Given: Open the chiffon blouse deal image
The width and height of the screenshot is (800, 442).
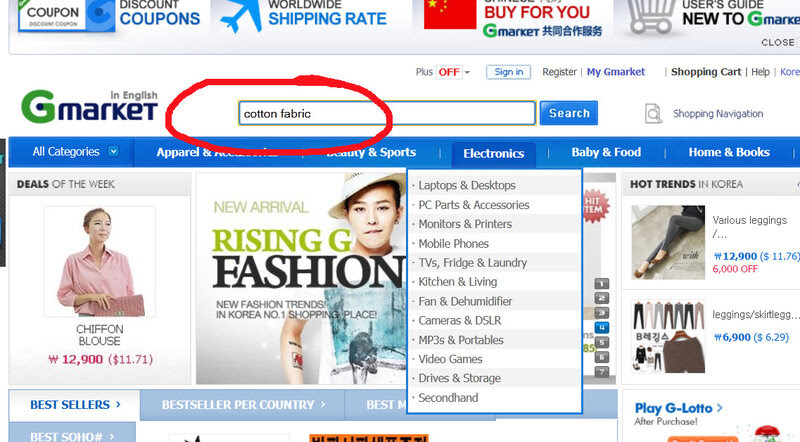Looking at the screenshot, I should click(x=100, y=261).
